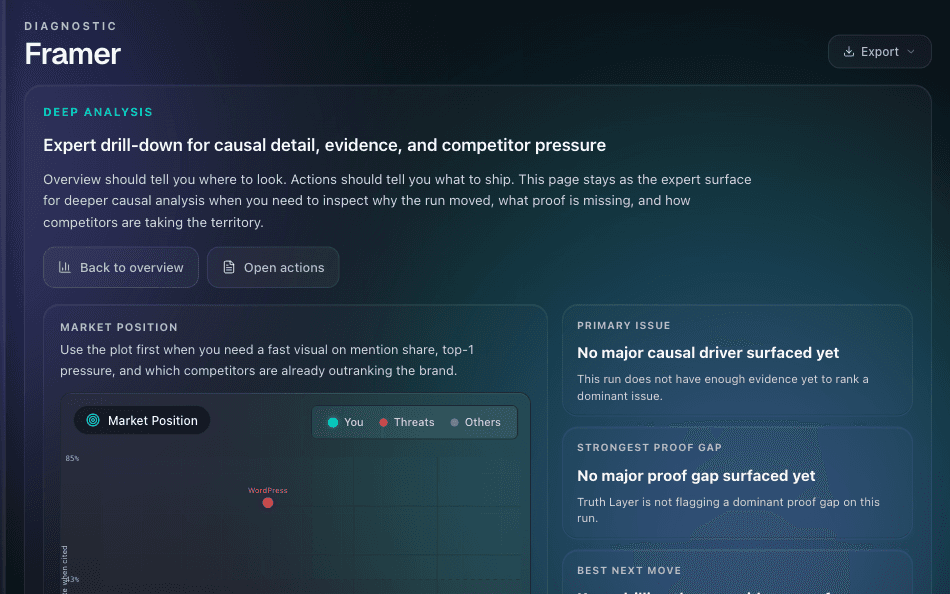
Task: Toggle the Threats series legend label
Action: (x=414, y=423)
